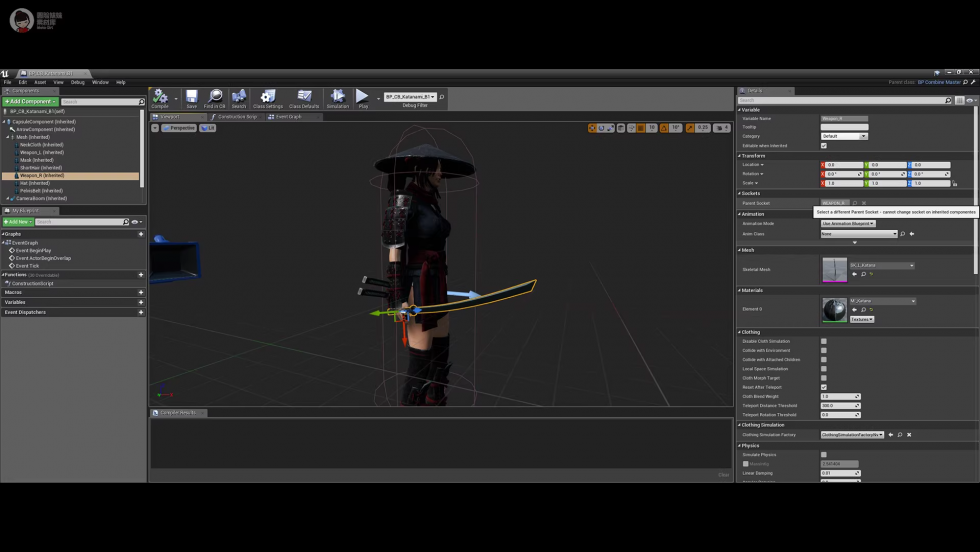This screenshot has height=552, width=980.
Task: Add a new graph with the plus icon
Action: tap(141, 234)
